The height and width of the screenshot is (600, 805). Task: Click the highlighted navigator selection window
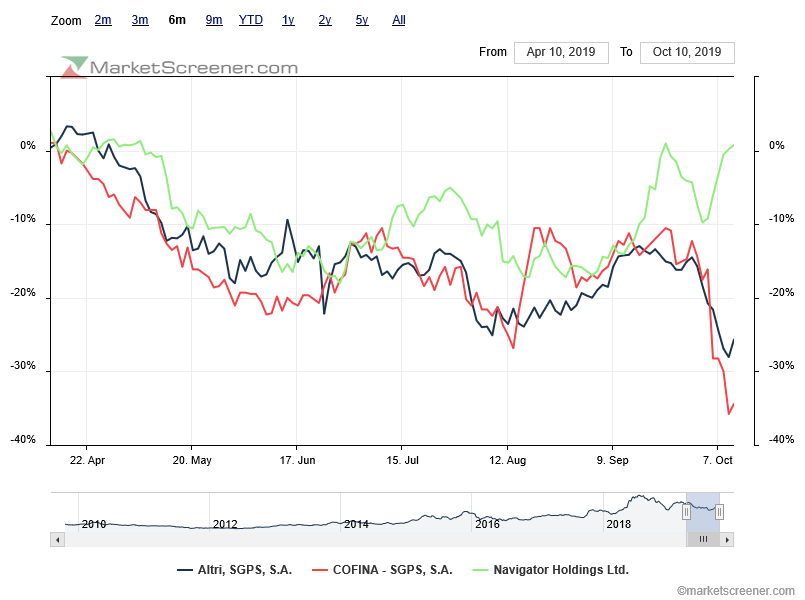coord(703,512)
